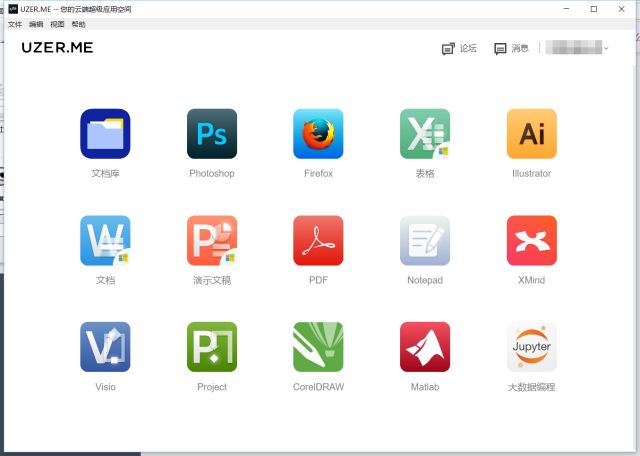Click the XMind label text

[x=531, y=280]
